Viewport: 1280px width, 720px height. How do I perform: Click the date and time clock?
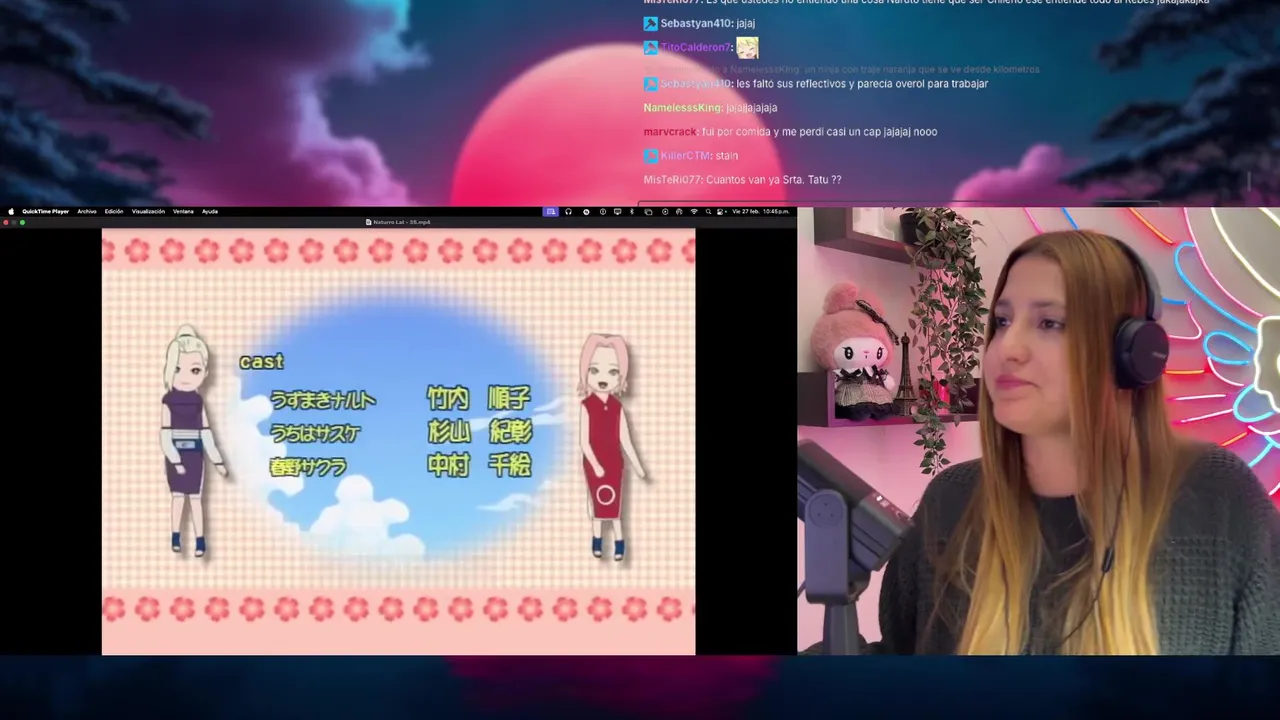tap(760, 211)
